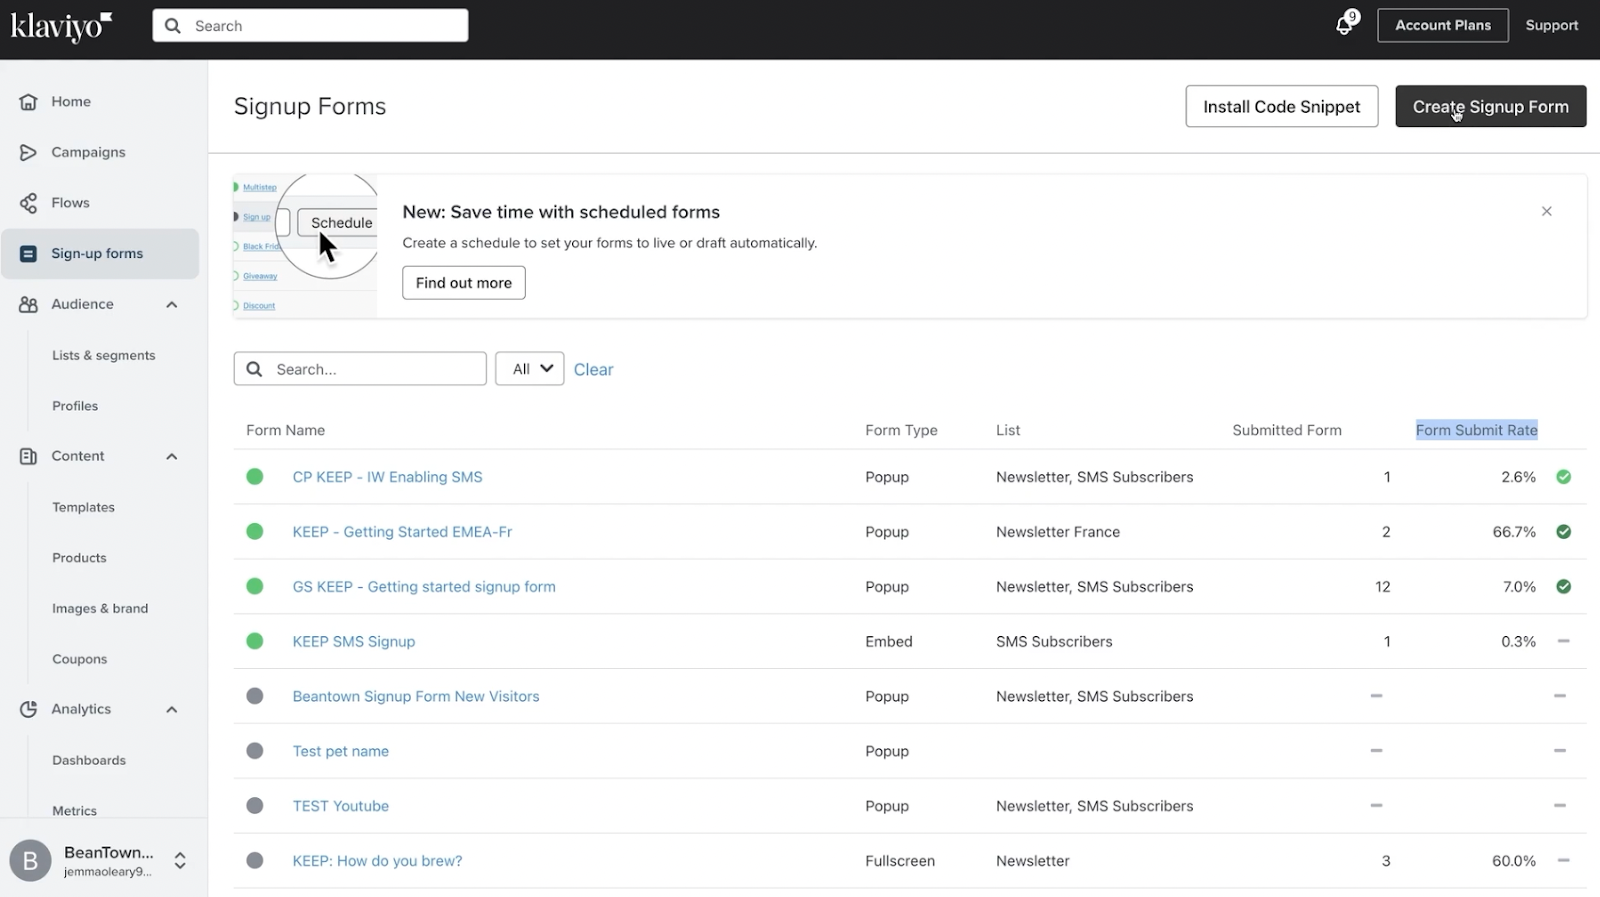
Task: Open KEEP - Getting Started EMEA-Fr form
Action: click(402, 532)
